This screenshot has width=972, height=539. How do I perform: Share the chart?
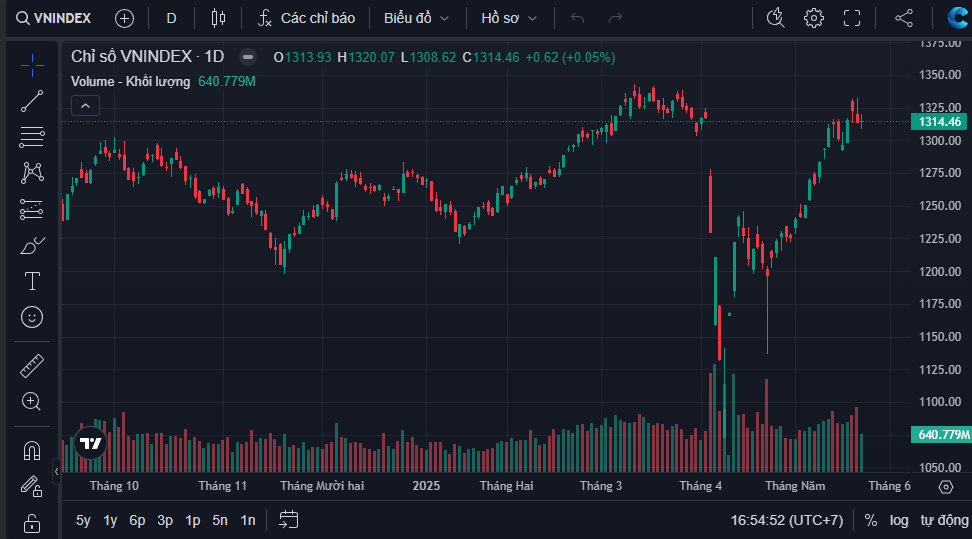(x=904, y=19)
